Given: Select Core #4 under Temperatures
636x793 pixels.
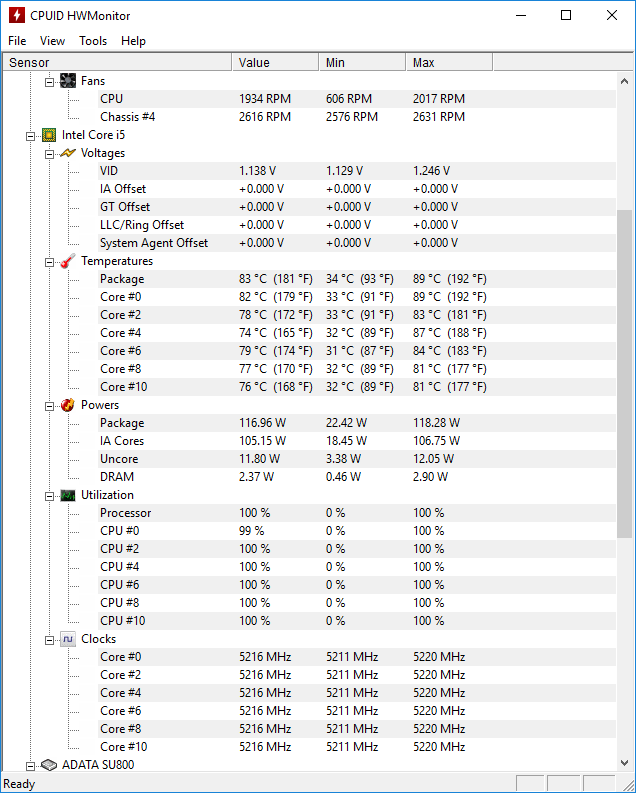Looking at the screenshot, I should click(x=357, y=333).
